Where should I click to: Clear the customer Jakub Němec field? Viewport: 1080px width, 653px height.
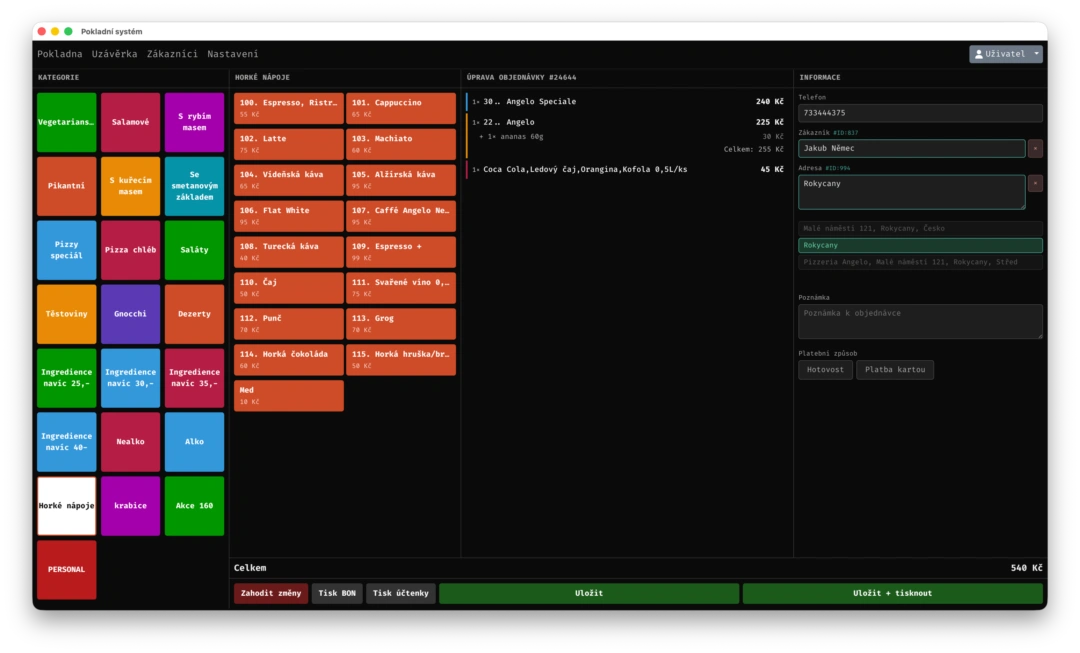pyautogui.click(x=1035, y=149)
